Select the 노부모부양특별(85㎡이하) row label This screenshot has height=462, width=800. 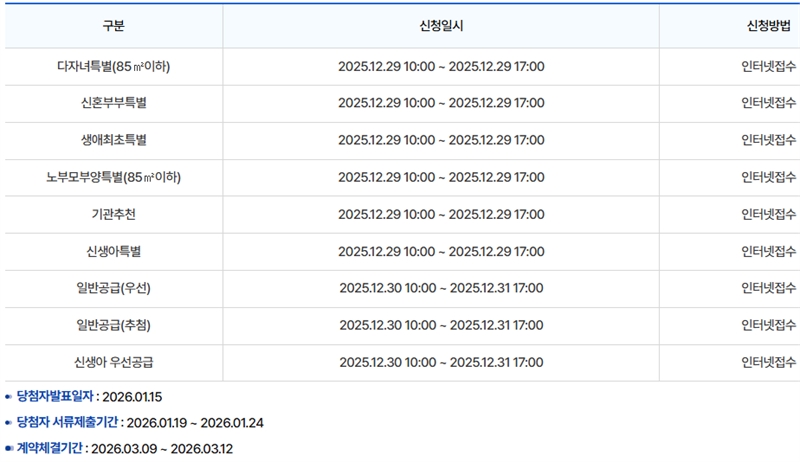point(114,177)
